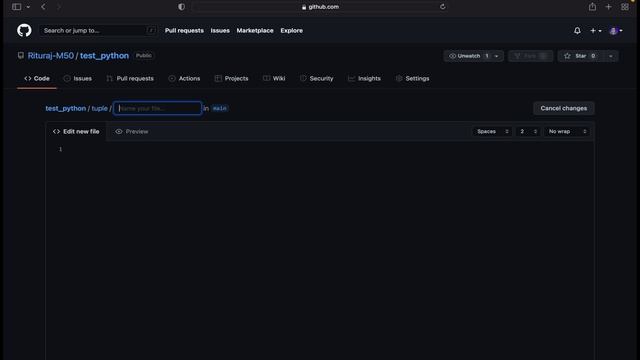The width and height of the screenshot is (640, 360).
Task: Click the Name your file input
Action: click(158, 108)
